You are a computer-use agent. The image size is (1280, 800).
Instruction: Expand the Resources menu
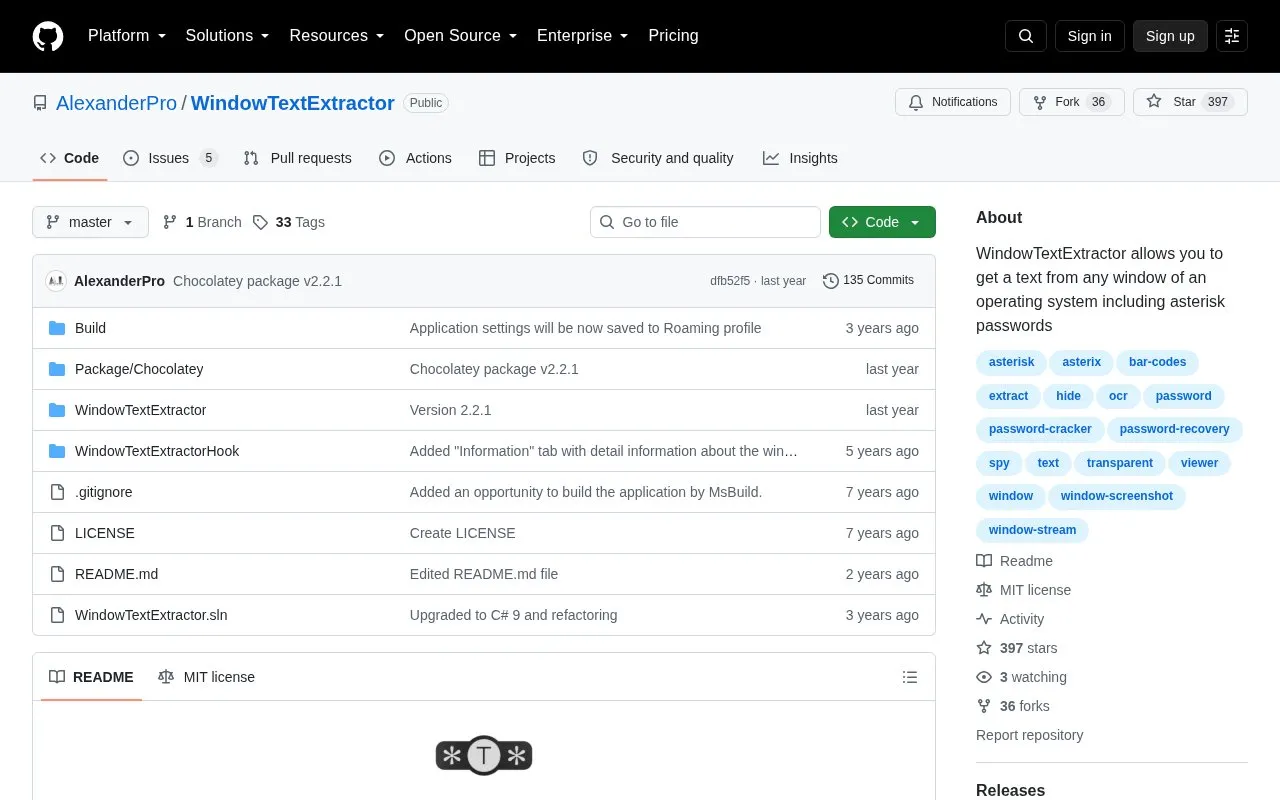coord(337,36)
